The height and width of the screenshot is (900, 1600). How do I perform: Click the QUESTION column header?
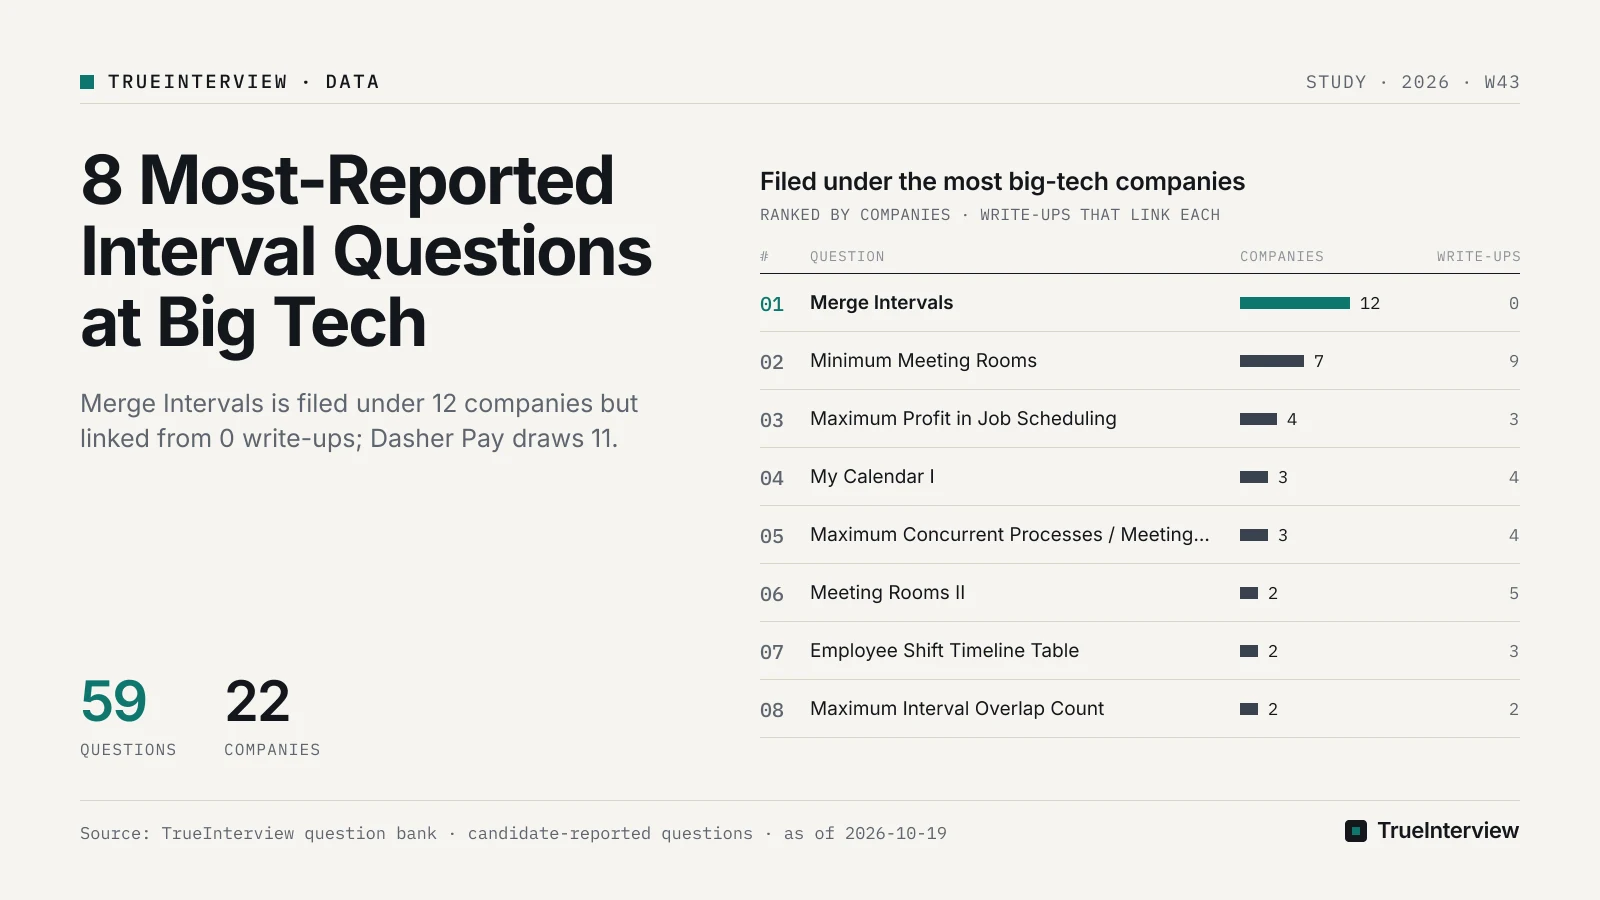pyautogui.click(x=847, y=257)
